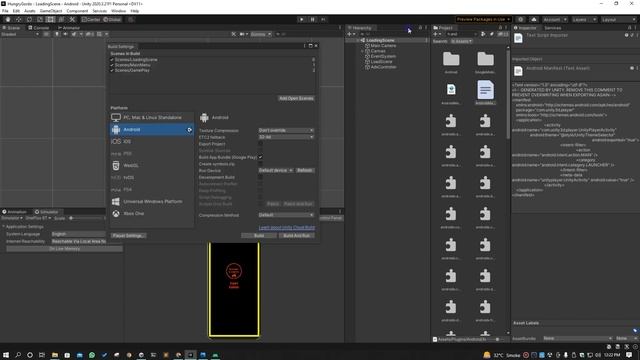Image resolution: width=640 pixels, height=360 pixels.
Task: Select the Hand tool in toolbar
Action: (x=7, y=19)
